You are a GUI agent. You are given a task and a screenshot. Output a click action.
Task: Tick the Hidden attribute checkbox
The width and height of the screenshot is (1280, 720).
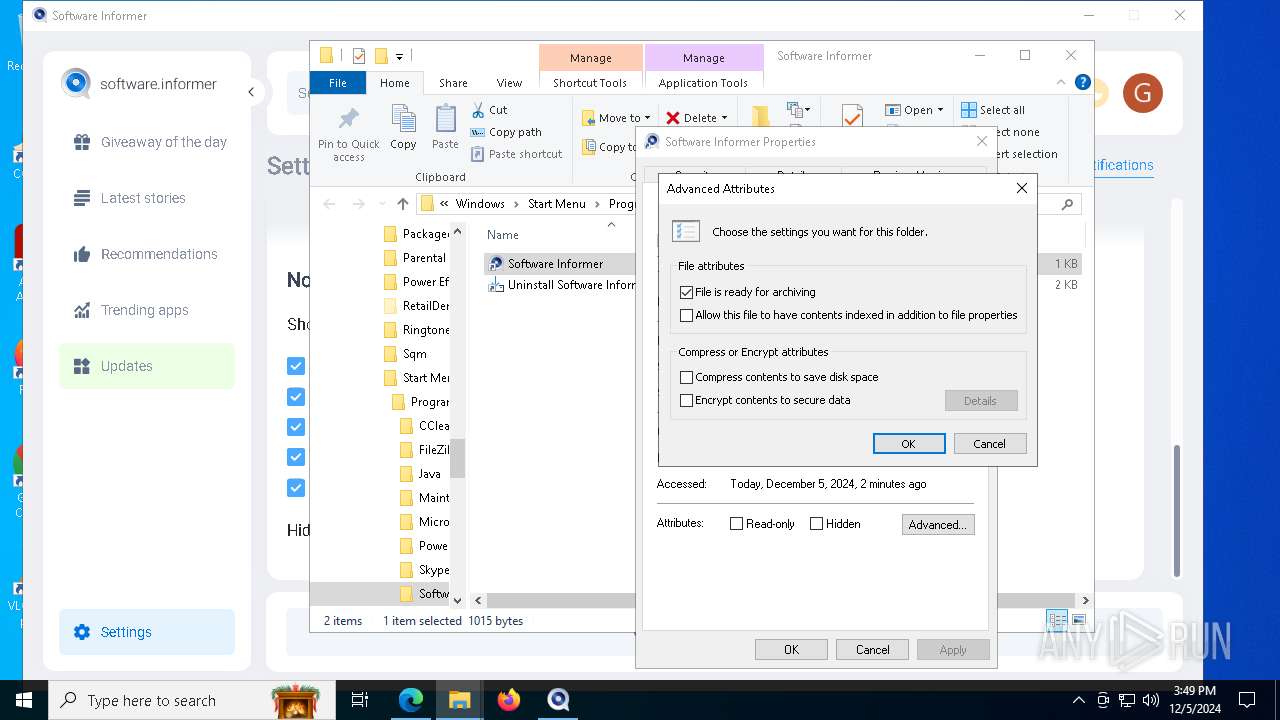click(x=817, y=524)
